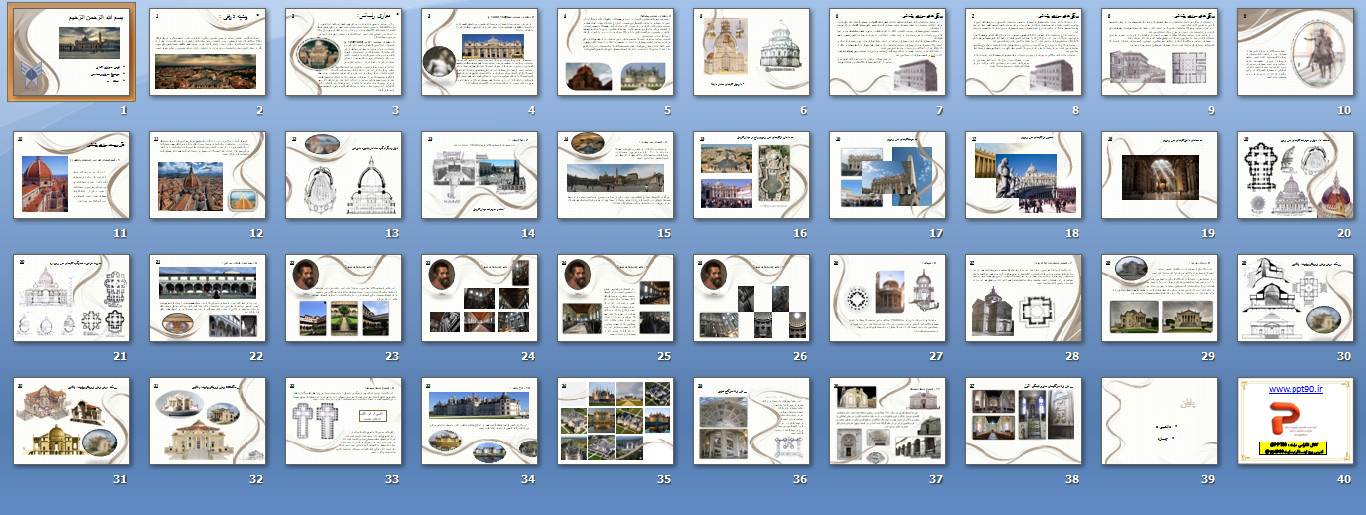
Task: Select slide 13 dome section drawing
Action: [343, 175]
